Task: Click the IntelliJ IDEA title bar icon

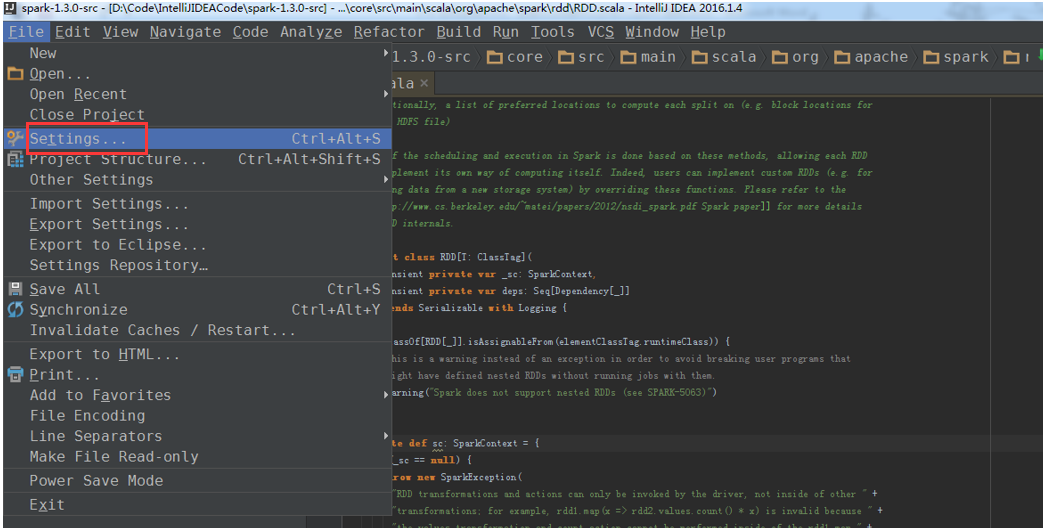Action: pyautogui.click(x=9, y=9)
